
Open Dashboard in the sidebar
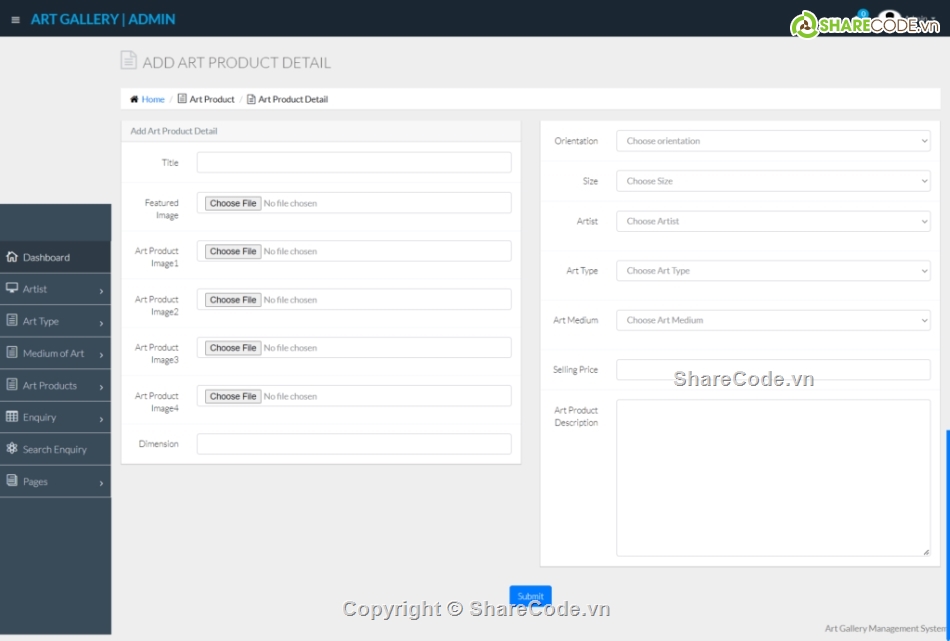pos(55,257)
